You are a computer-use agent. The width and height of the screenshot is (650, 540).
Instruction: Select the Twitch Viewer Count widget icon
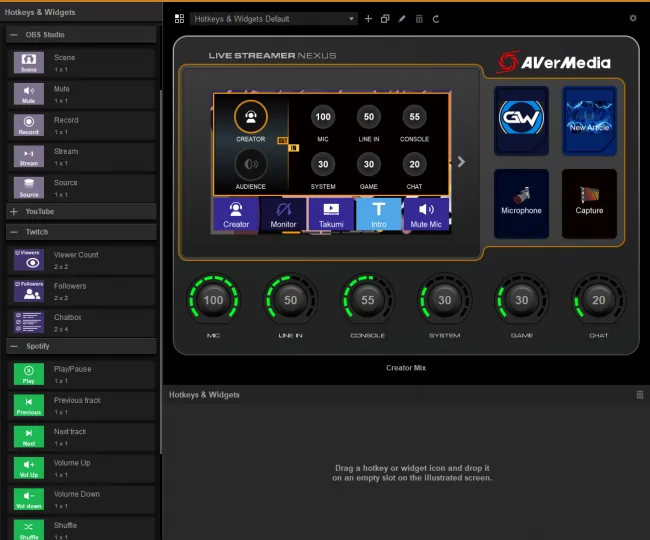(x=29, y=260)
